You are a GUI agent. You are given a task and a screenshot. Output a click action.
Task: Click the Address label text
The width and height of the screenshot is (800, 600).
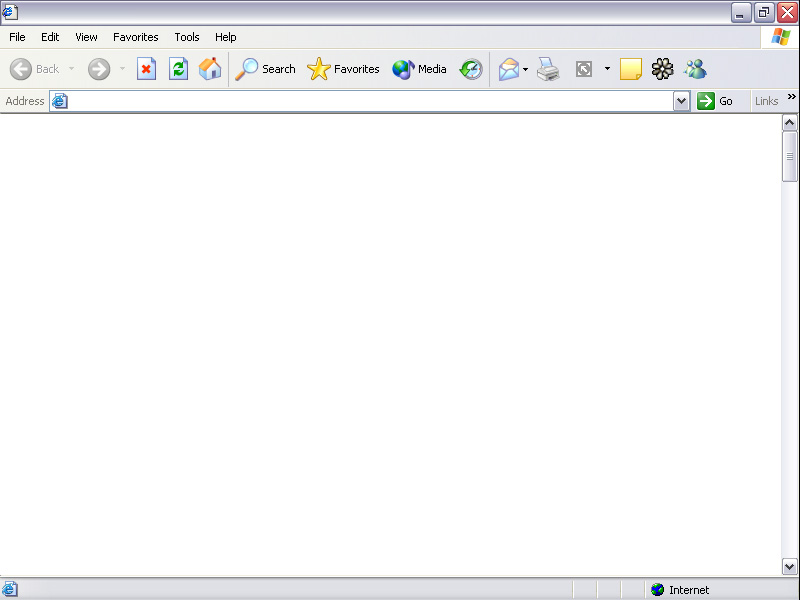24,101
